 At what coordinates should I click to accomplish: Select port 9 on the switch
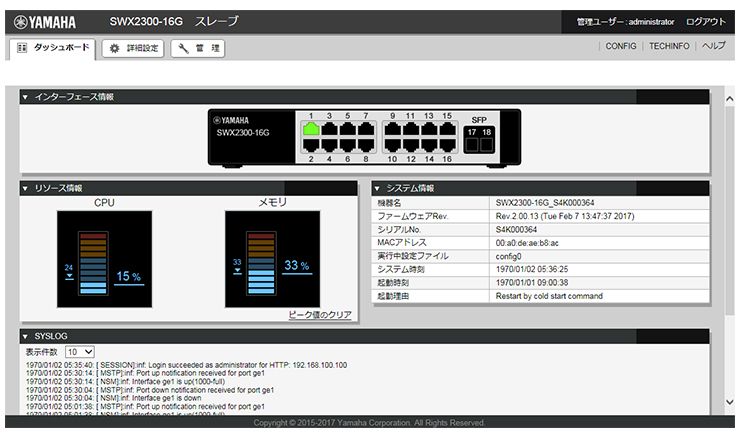pyautogui.click(x=393, y=128)
